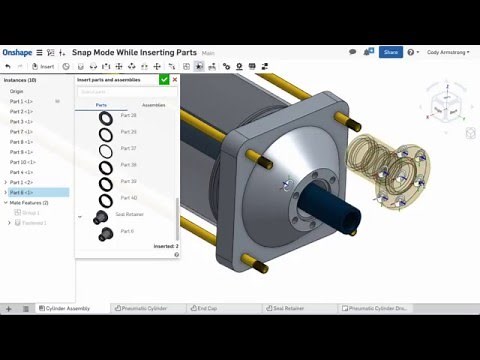Click the mate connector tool after Snap mode
This screenshot has height=360, width=480.
(x=212, y=67)
